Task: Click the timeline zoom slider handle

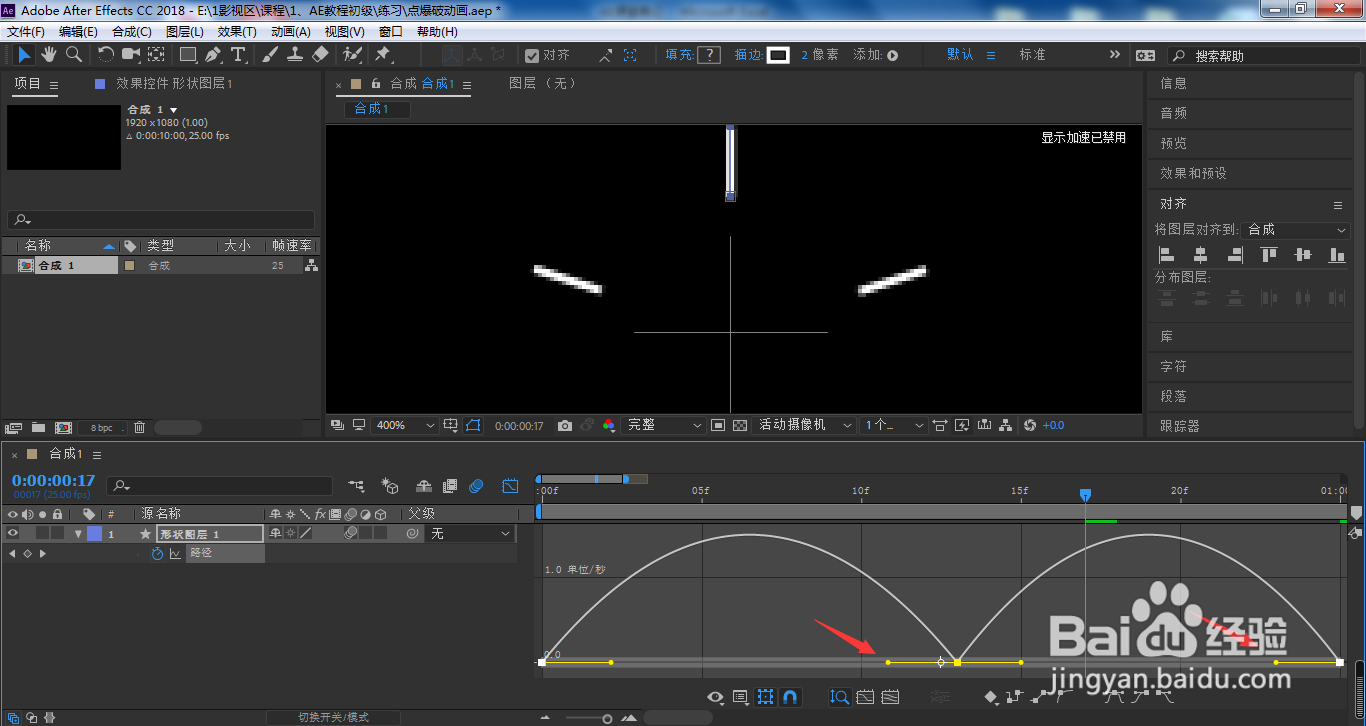Action: click(x=607, y=718)
